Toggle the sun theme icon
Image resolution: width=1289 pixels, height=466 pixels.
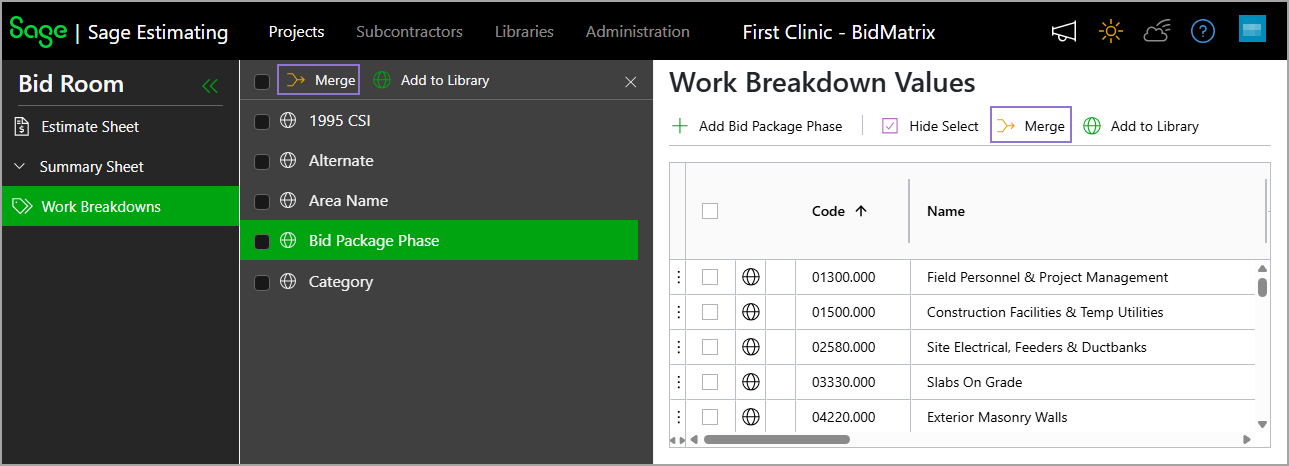point(1110,31)
